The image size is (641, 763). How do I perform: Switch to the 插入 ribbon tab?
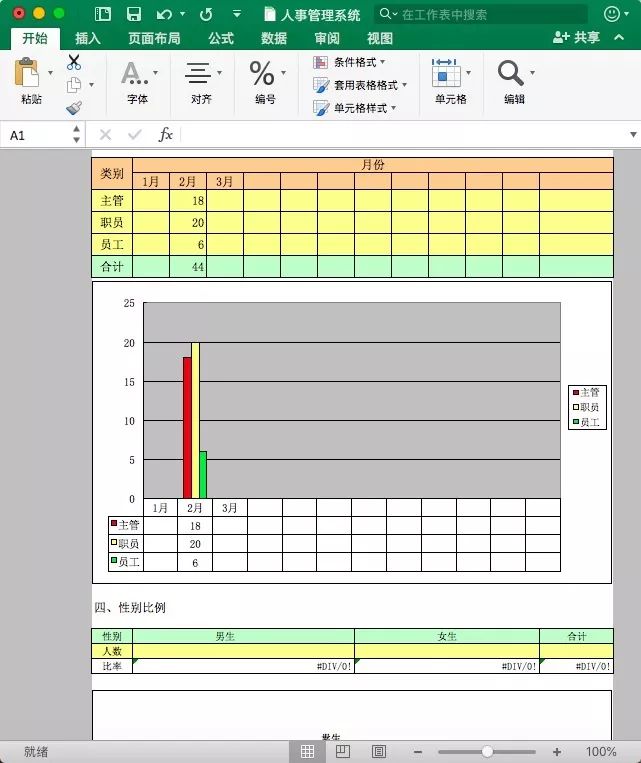click(x=88, y=38)
